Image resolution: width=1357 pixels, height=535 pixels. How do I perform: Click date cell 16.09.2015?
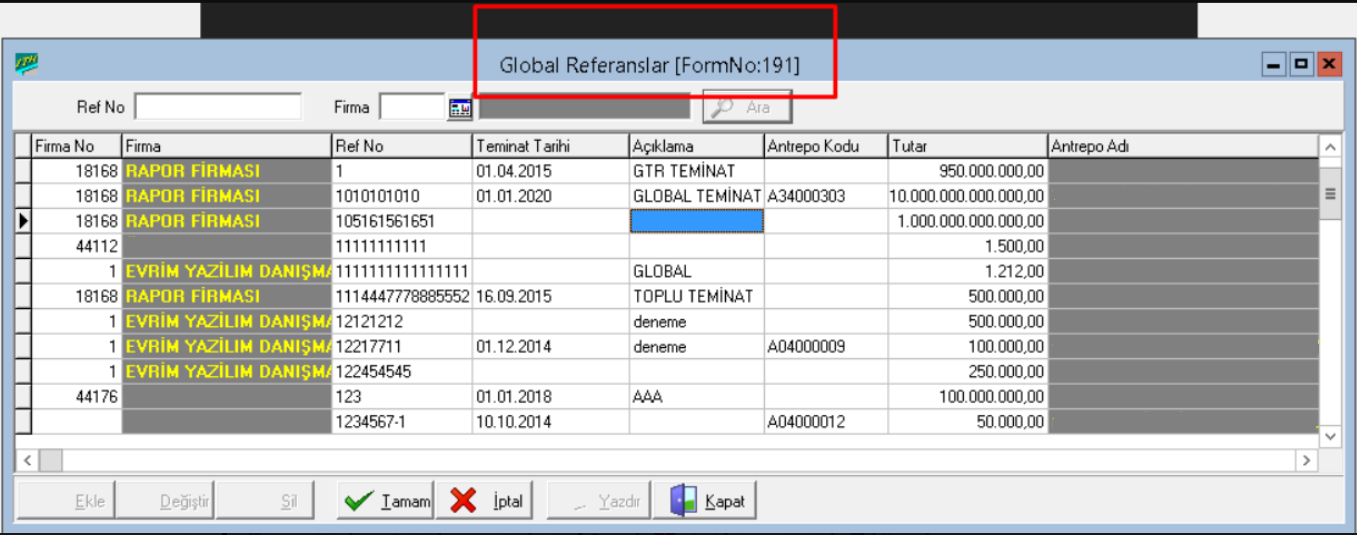tap(551, 296)
